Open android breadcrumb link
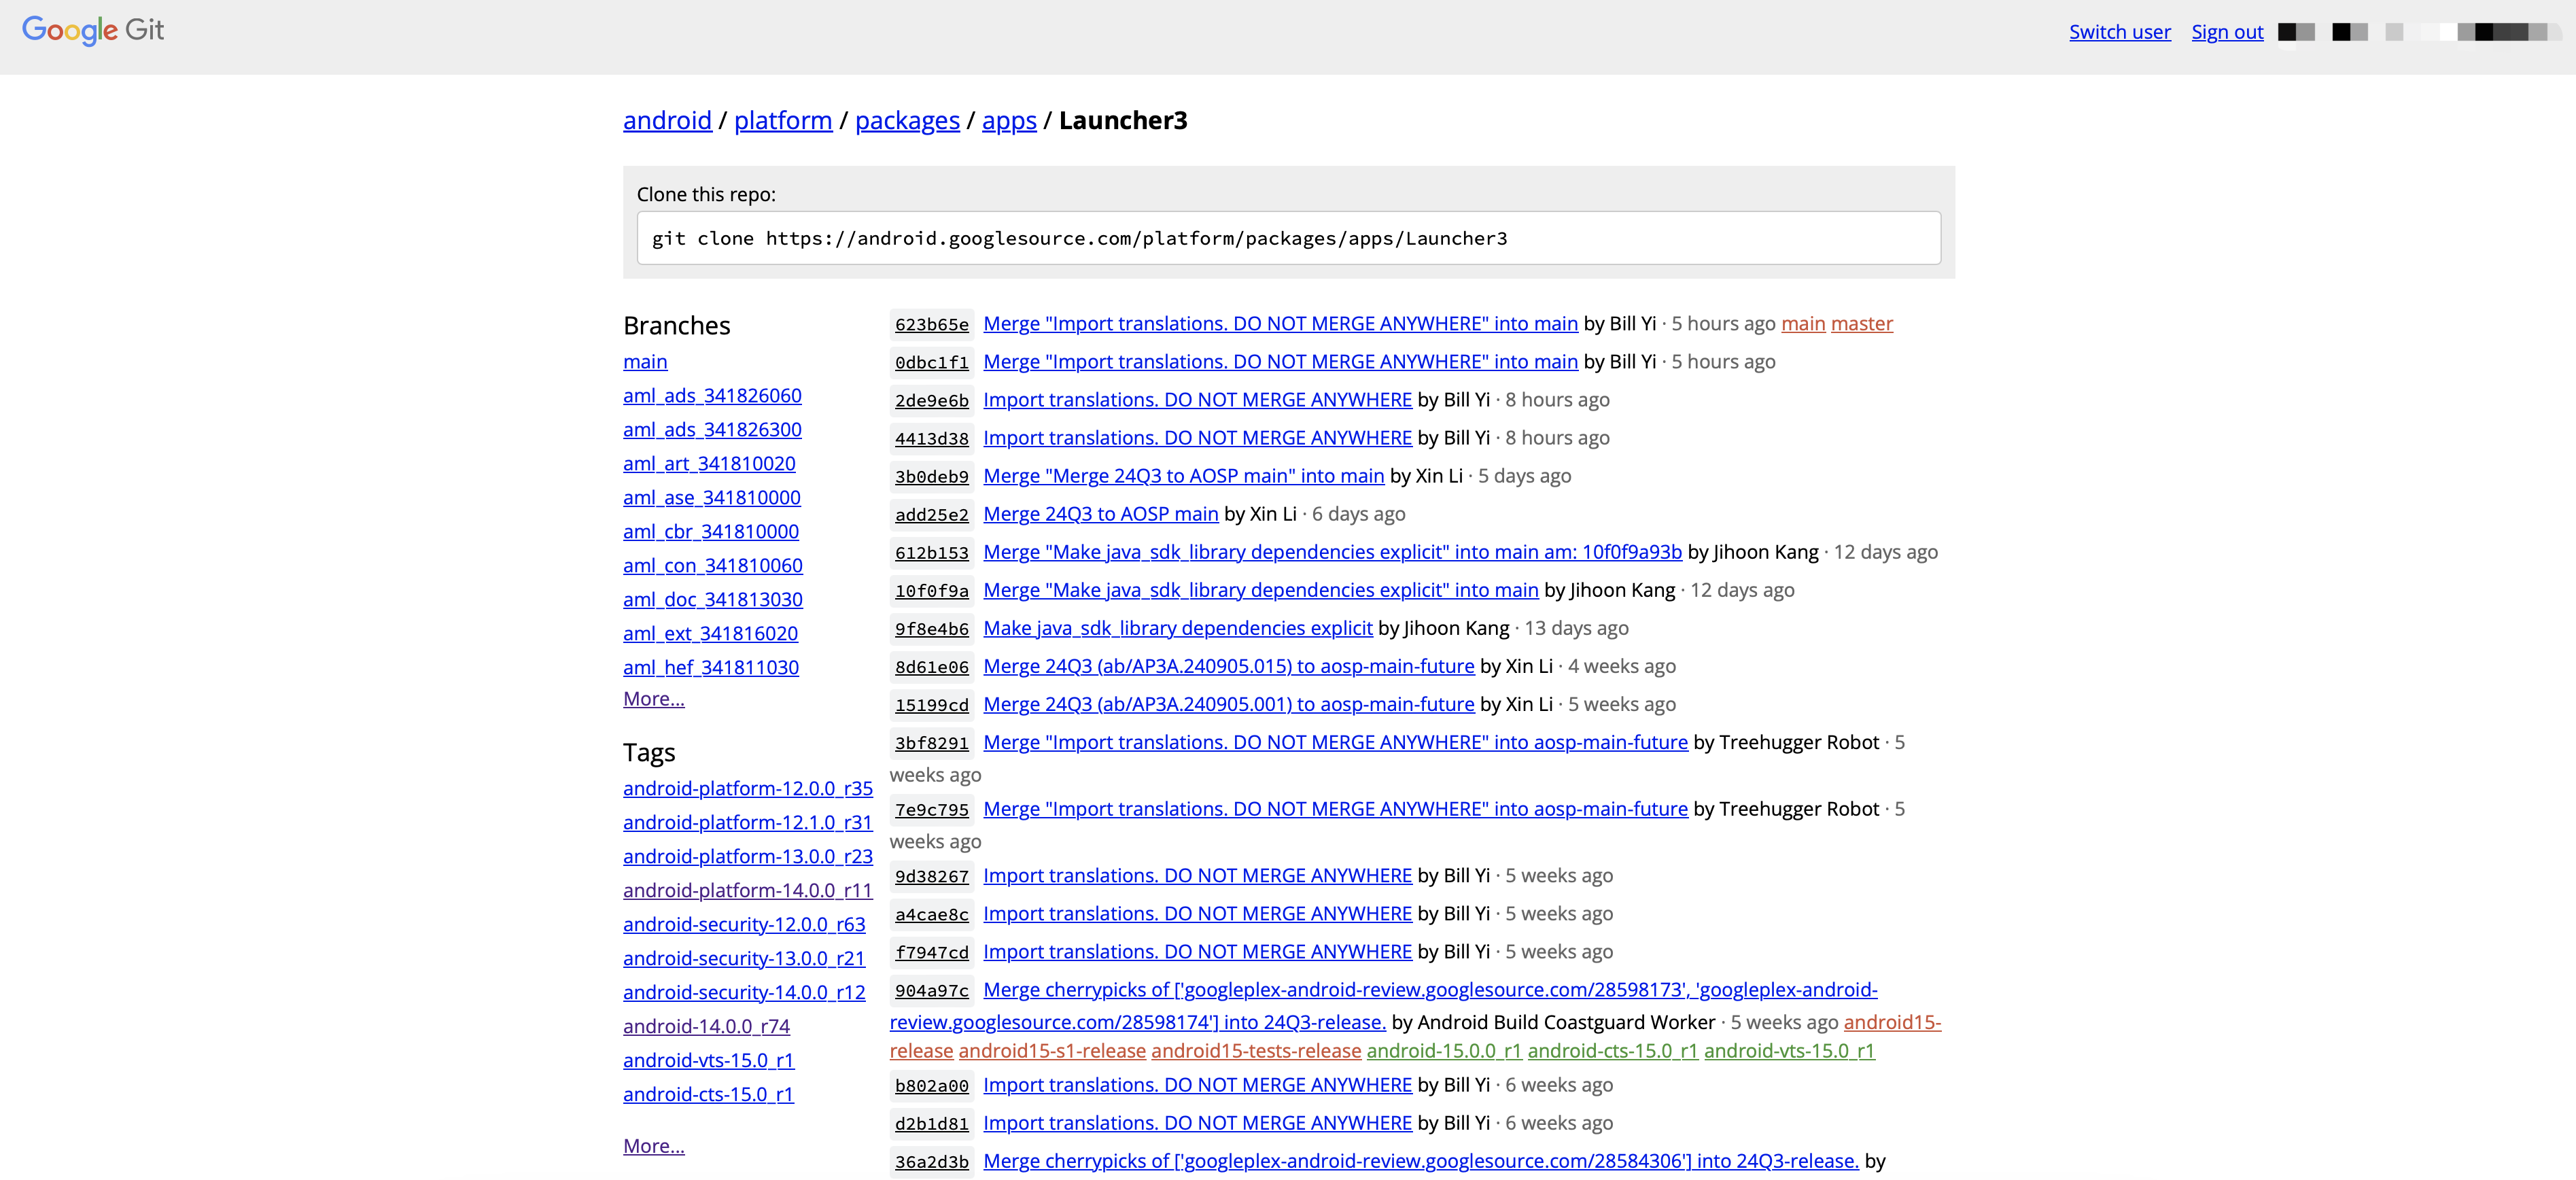The width and height of the screenshot is (2576, 1180). pyautogui.click(x=667, y=120)
